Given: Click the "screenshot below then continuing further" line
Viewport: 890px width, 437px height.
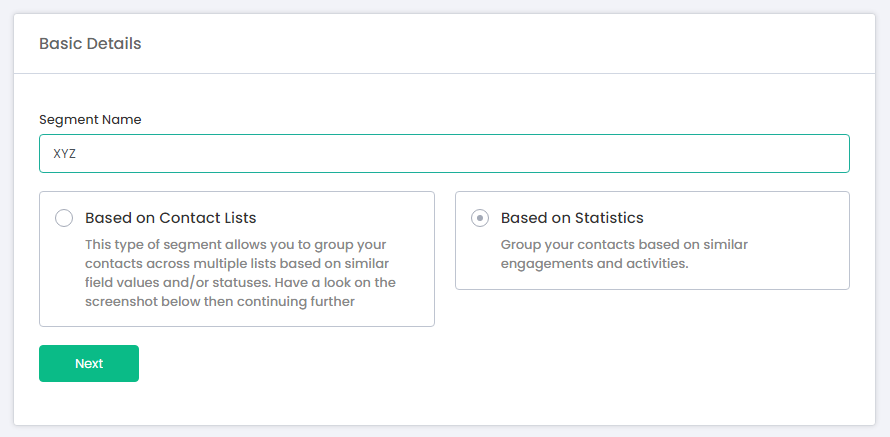Looking at the screenshot, I should click(220, 301).
